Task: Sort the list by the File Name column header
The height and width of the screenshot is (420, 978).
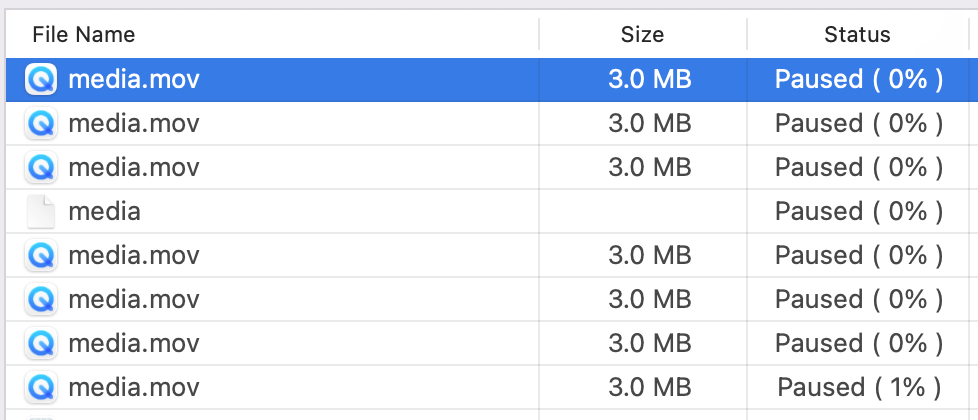Action: pos(84,34)
